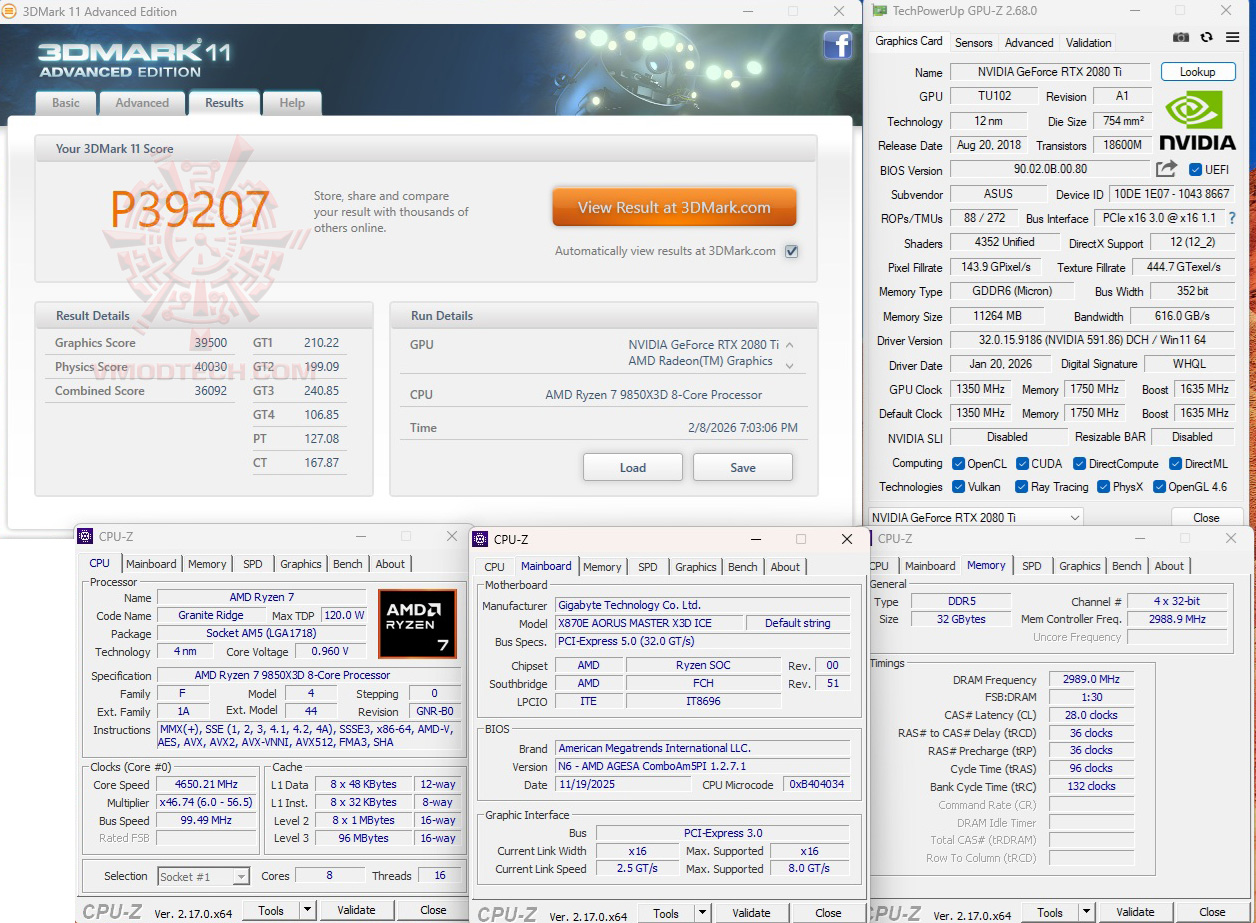Click BIOS share/export arrow icon in GPU-Z
1256x923 pixels.
[1166, 169]
